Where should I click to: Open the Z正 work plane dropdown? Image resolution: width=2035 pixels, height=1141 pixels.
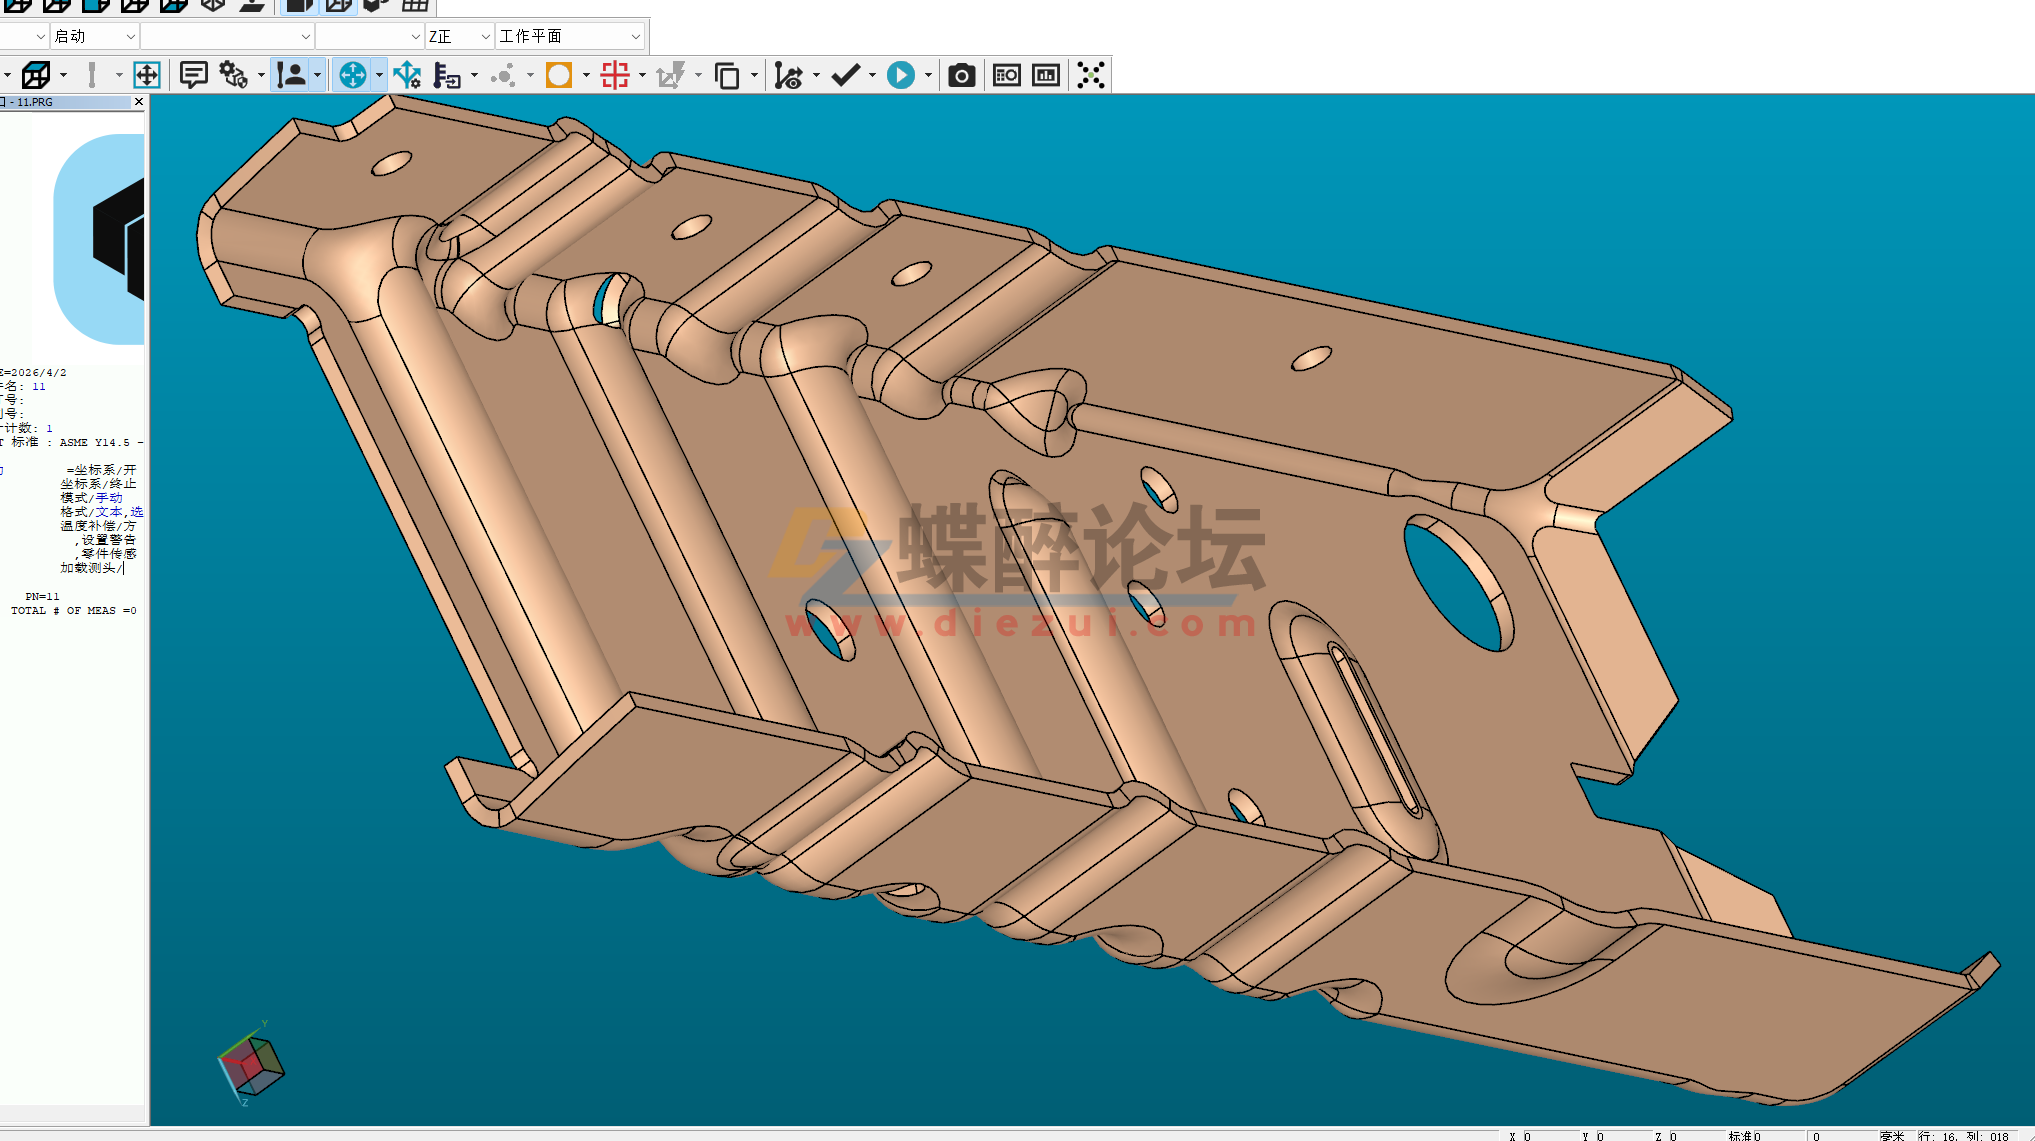484,36
